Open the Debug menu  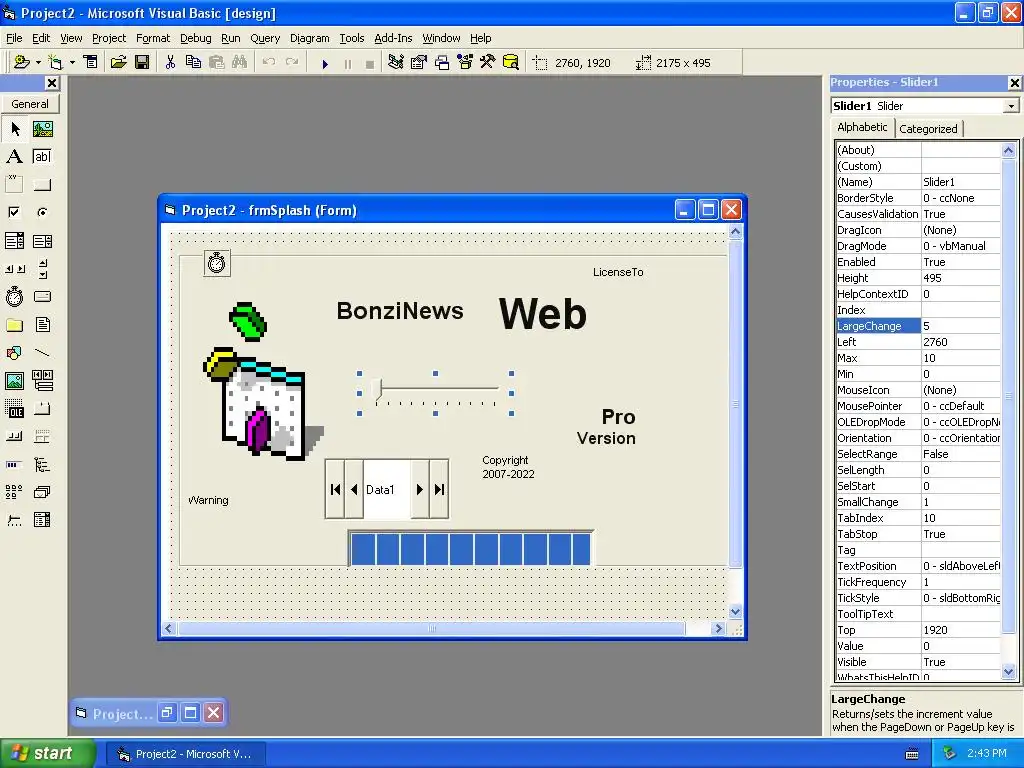coord(195,38)
